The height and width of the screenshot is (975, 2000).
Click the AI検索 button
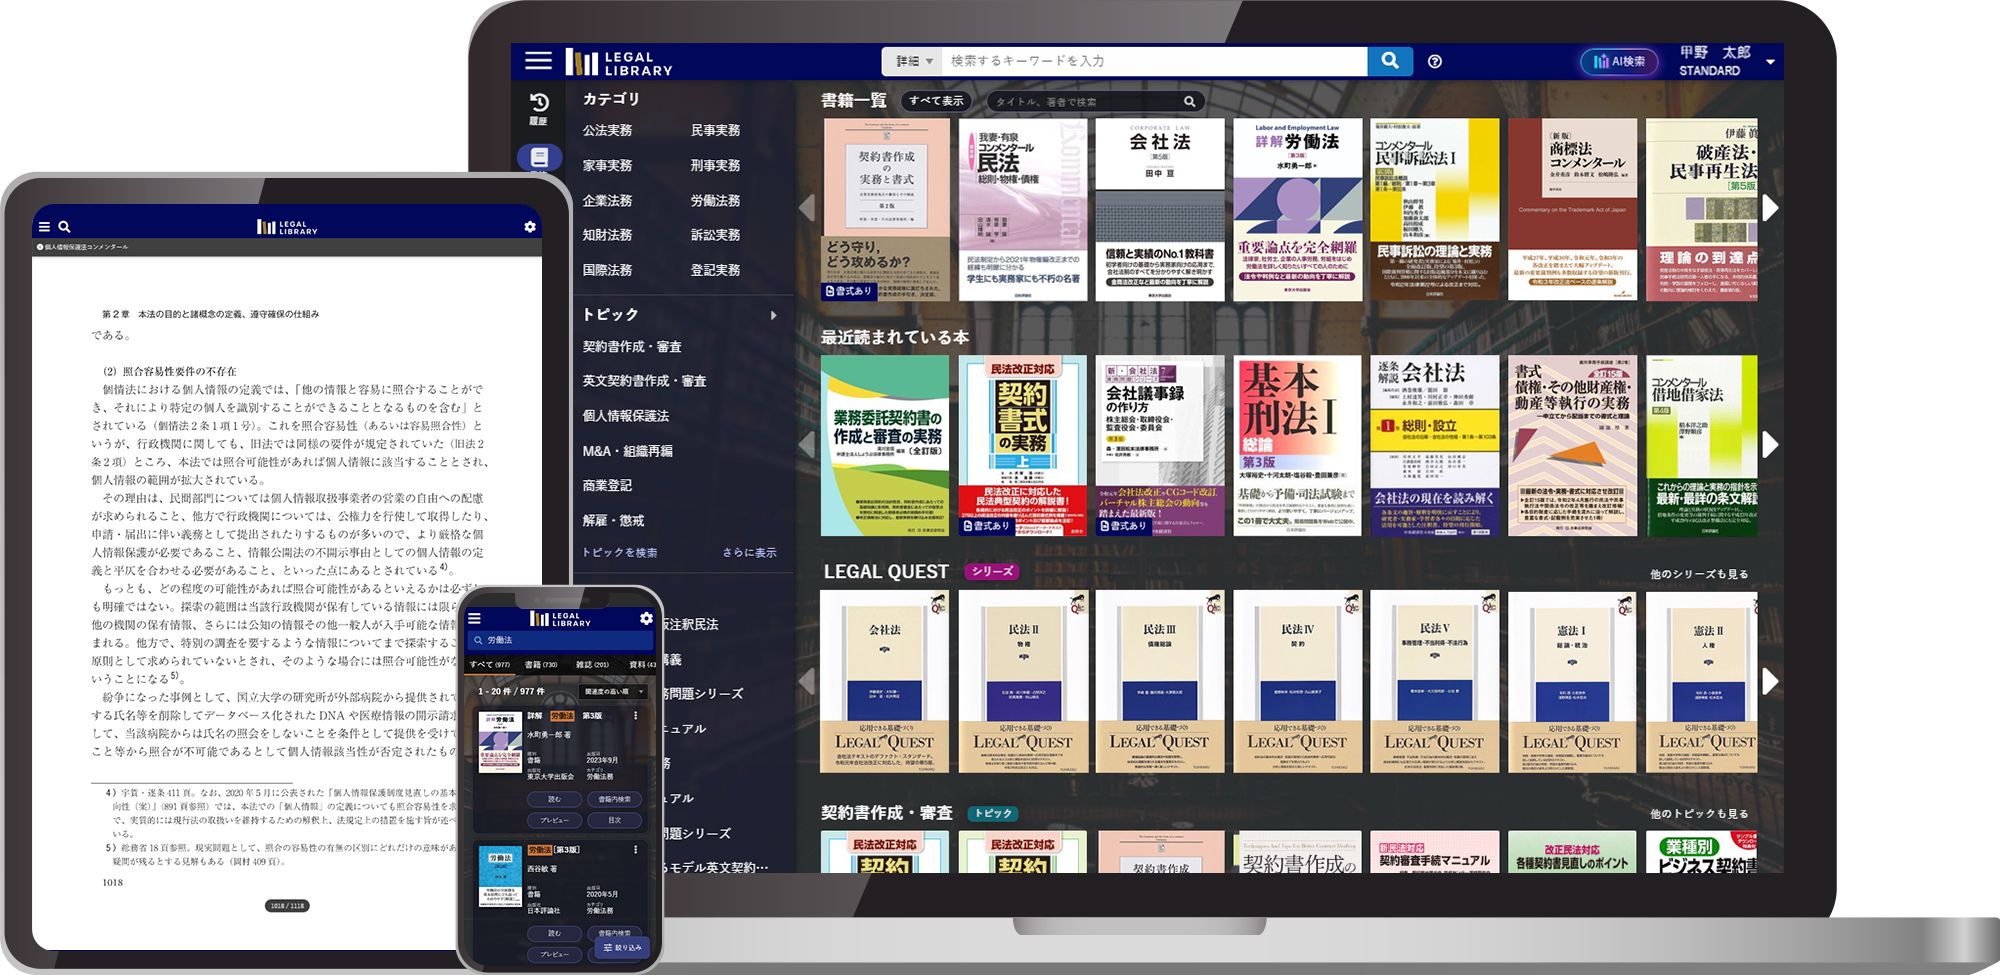click(1619, 62)
